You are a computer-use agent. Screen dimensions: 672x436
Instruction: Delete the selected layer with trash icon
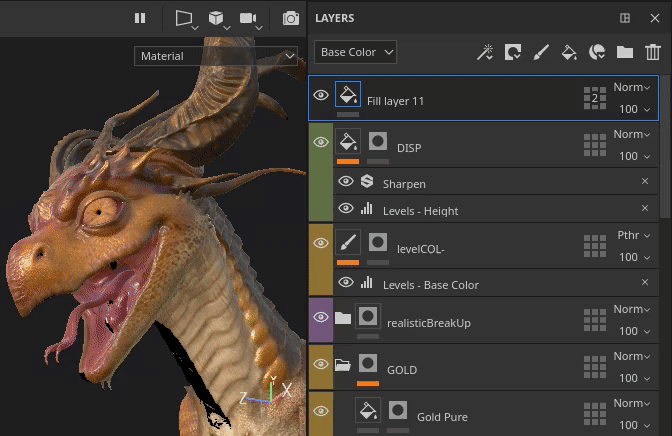click(x=653, y=52)
